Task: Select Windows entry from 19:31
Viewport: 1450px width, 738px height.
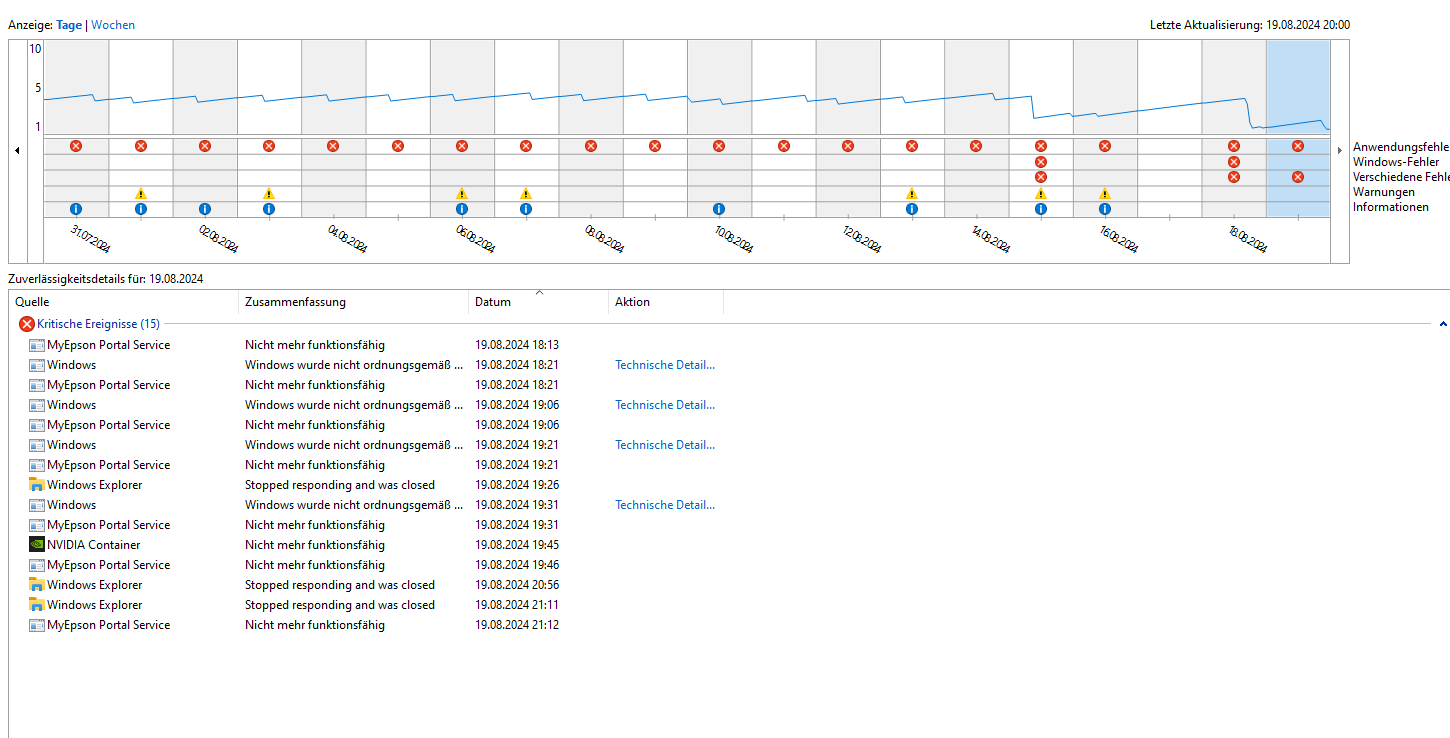Action: [x=72, y=505]
